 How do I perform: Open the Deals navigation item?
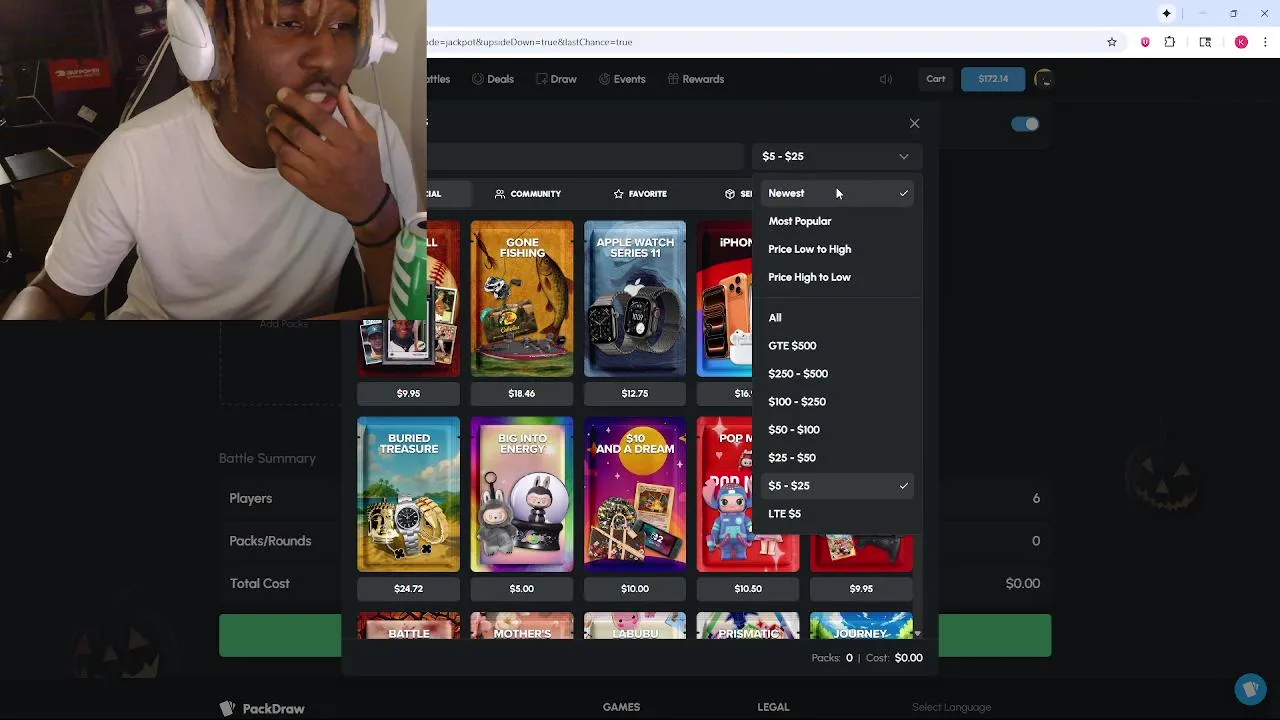click(492, 79)
